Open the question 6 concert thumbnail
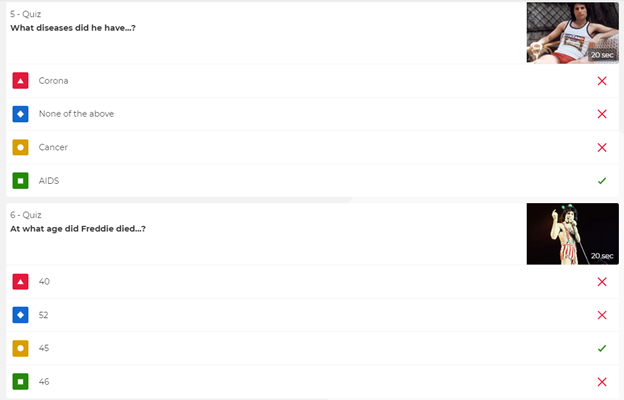This screenshot has height=400, width=624. coord(572,234)
